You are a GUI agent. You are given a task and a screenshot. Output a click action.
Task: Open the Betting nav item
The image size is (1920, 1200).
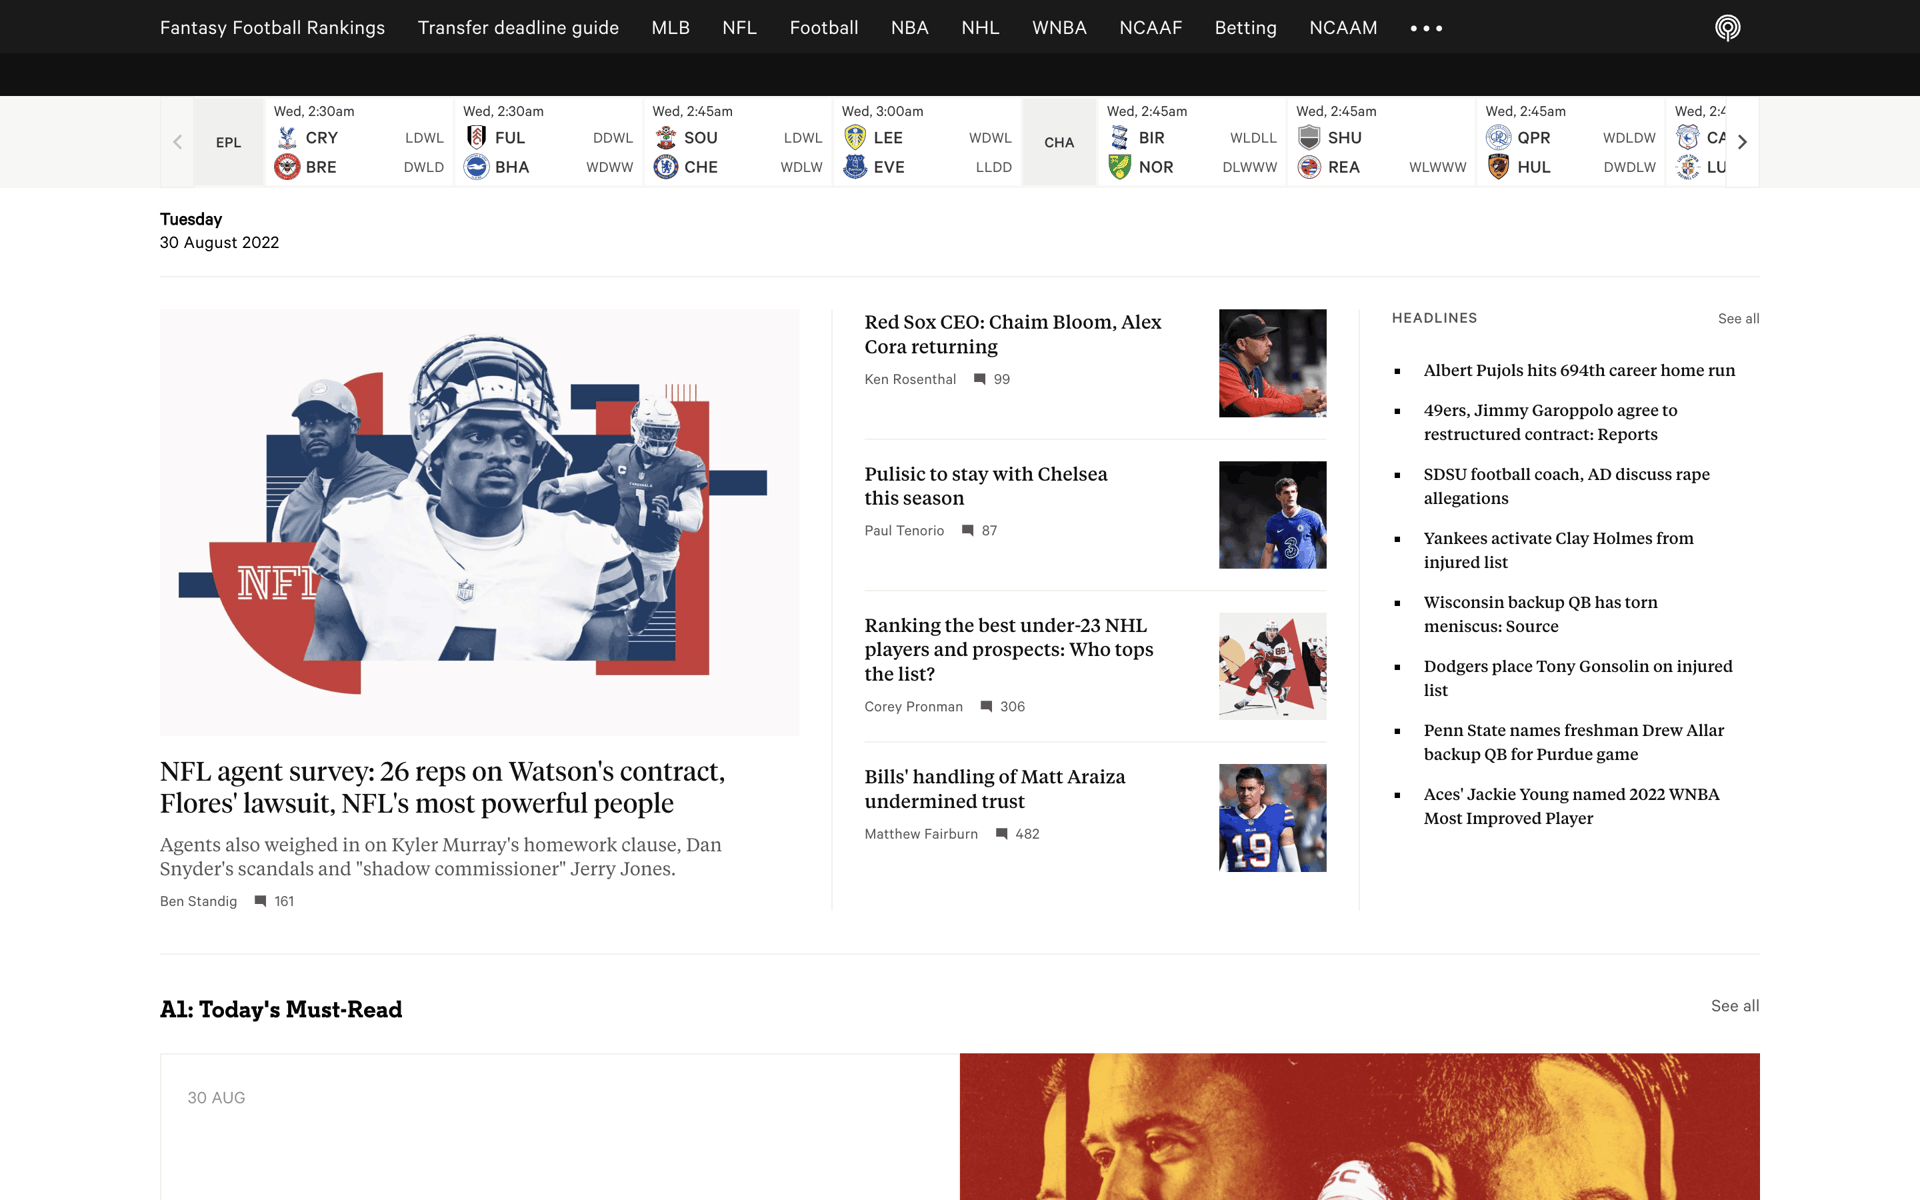tap(1245, 28)
